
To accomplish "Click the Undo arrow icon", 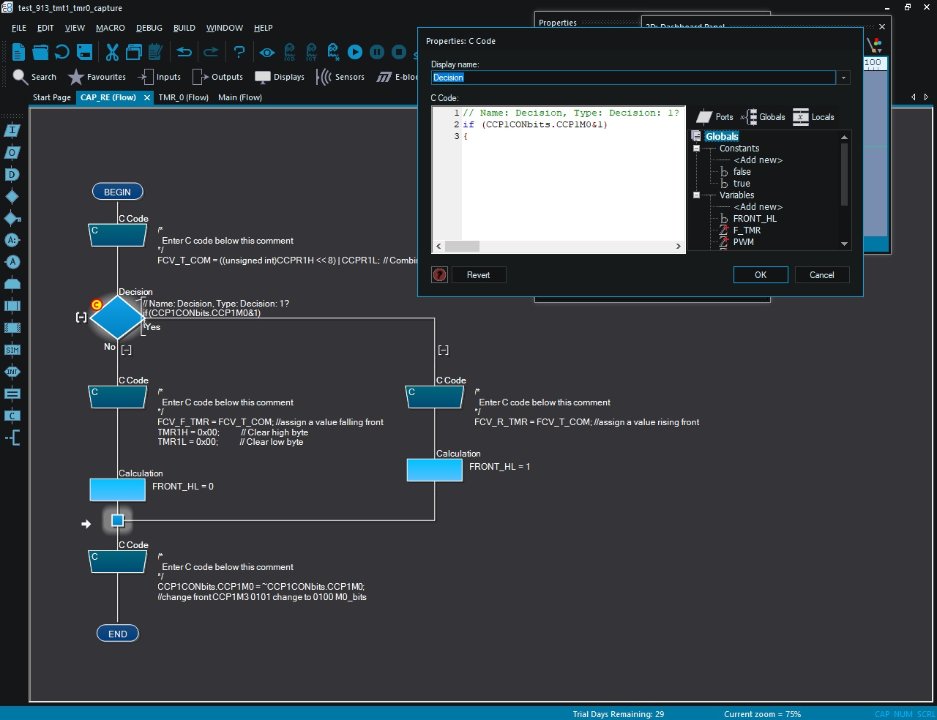I will coord(184,52).
